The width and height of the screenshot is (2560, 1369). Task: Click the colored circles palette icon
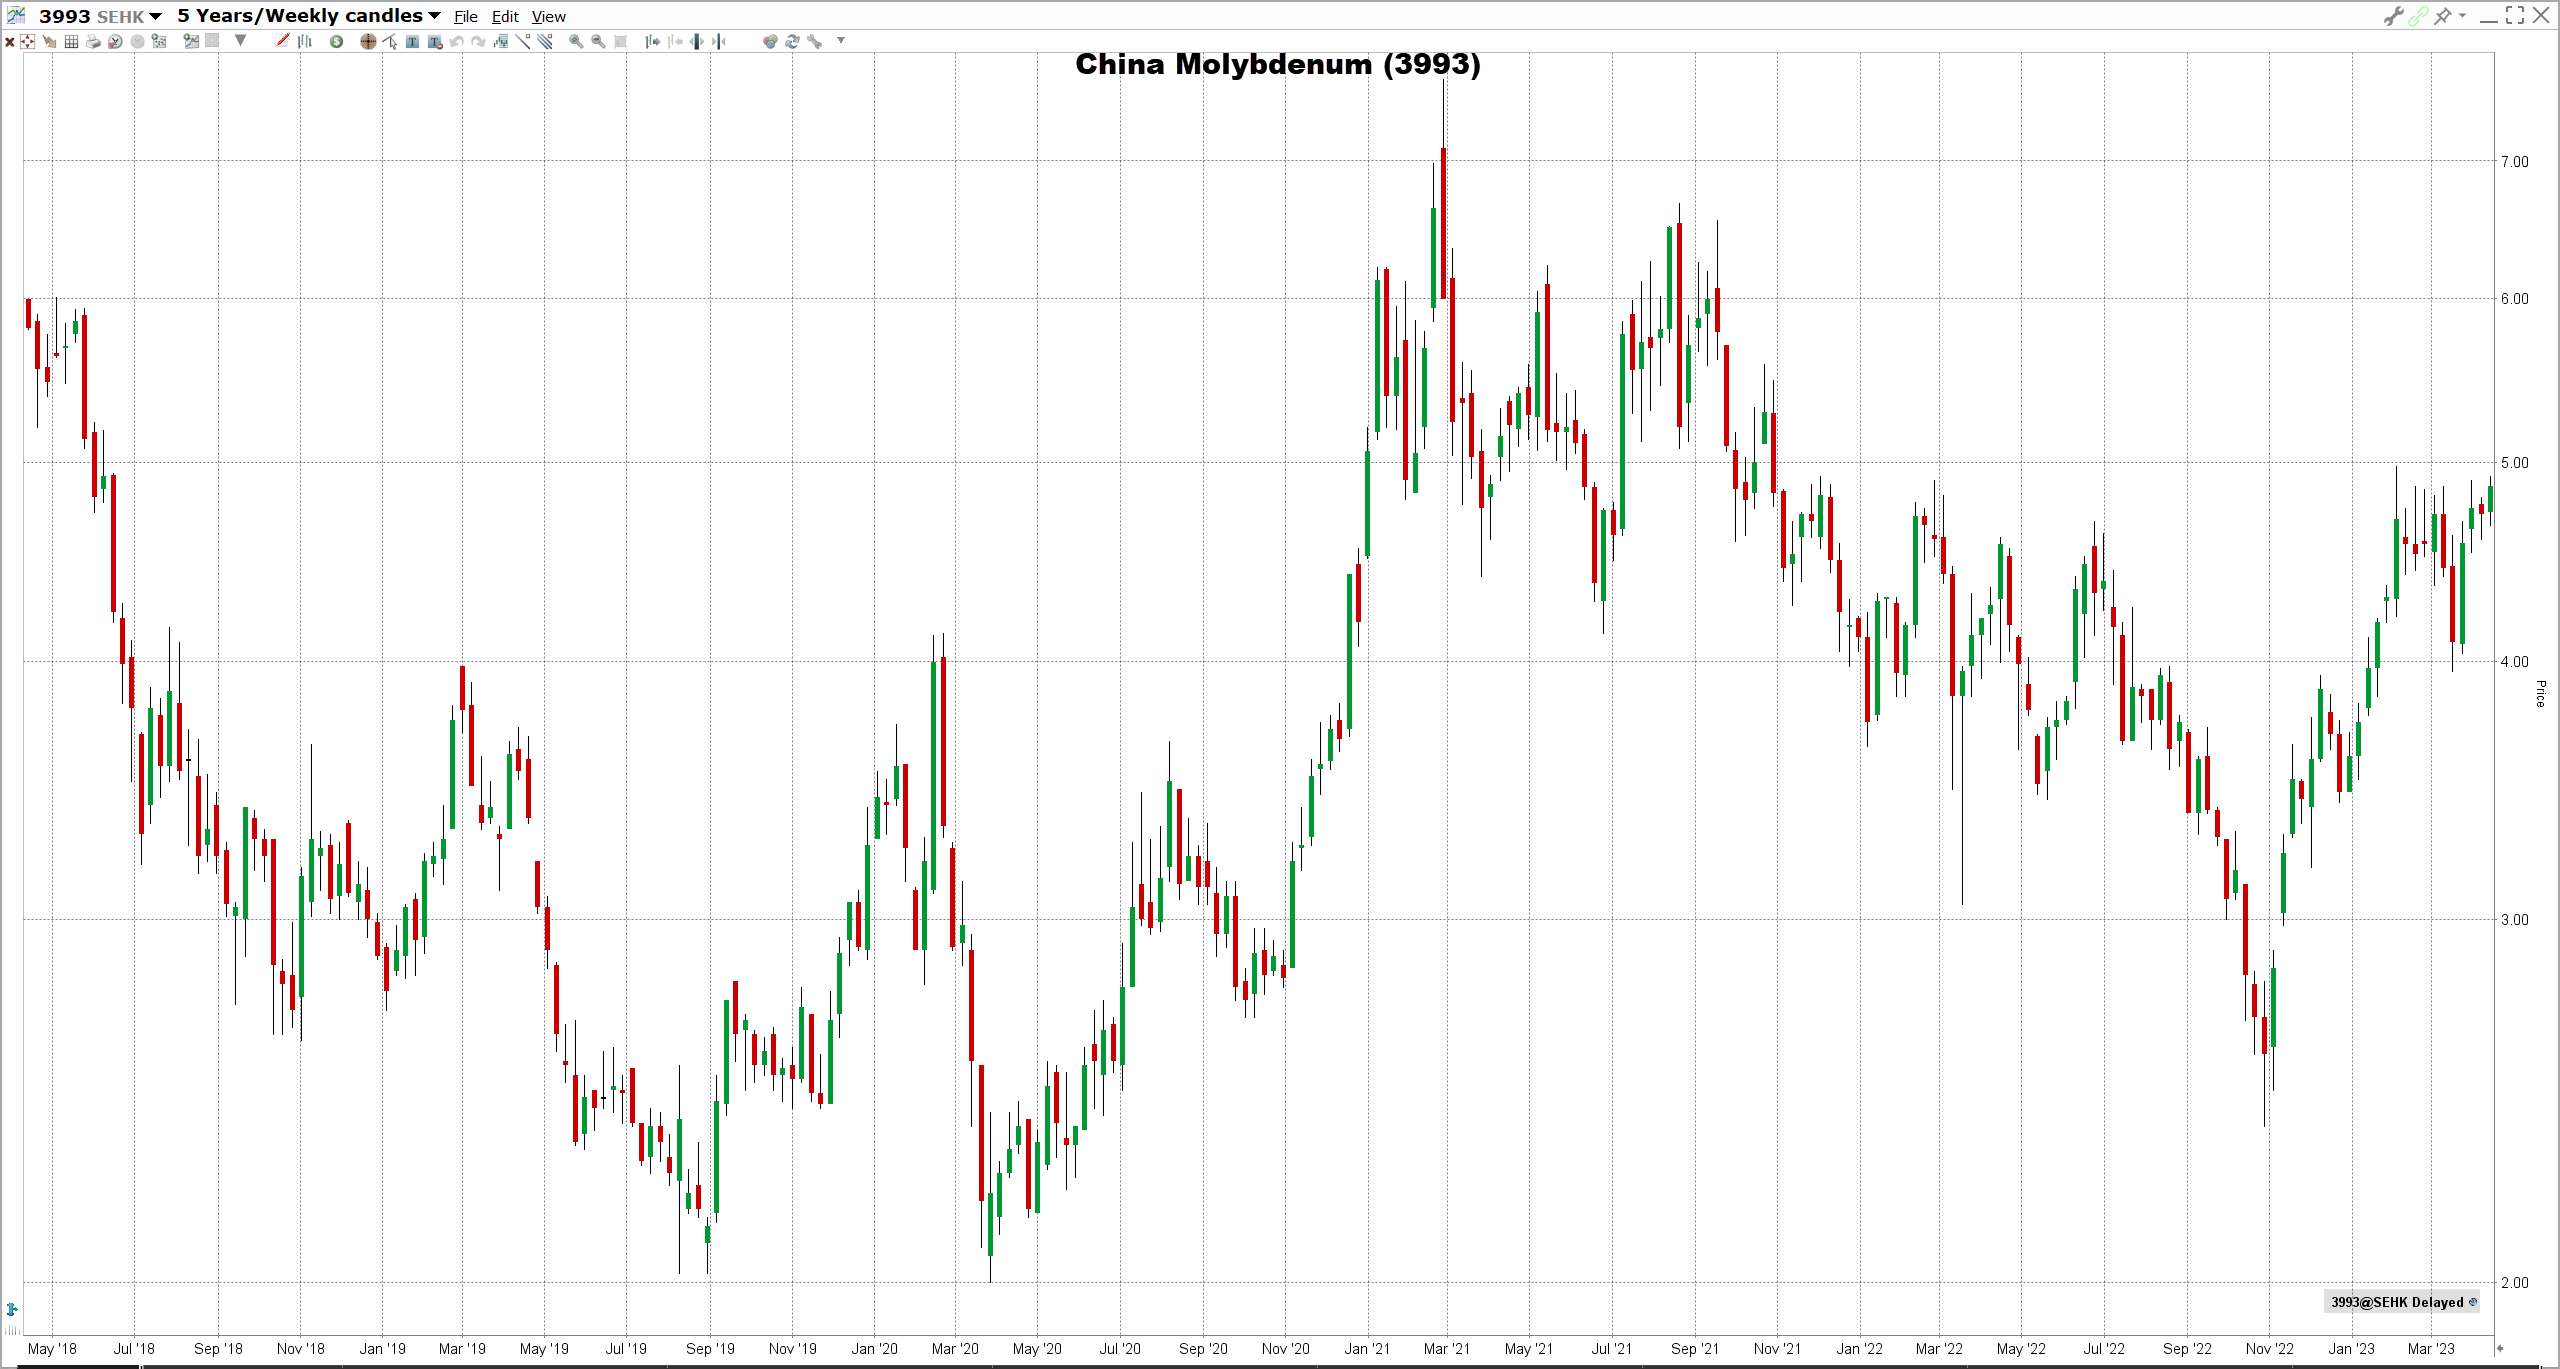click(x=770, y=41)
